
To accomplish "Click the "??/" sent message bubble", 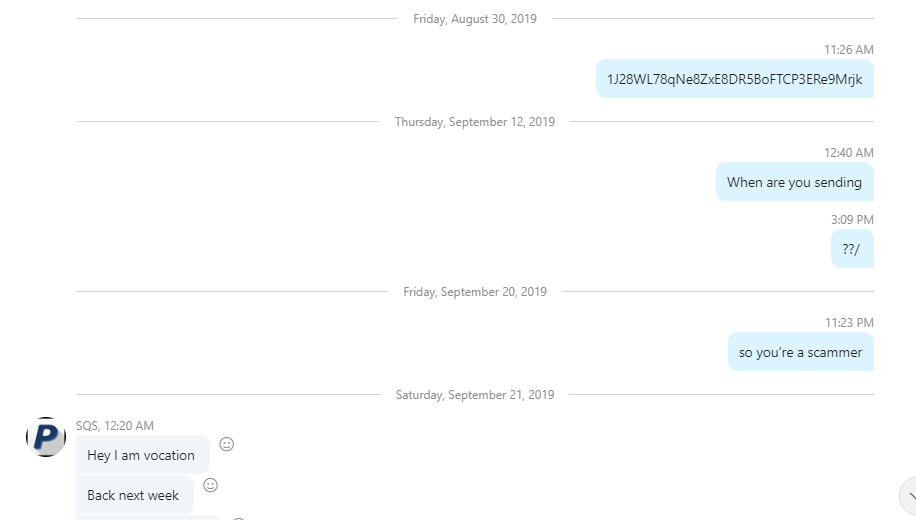I will pos(852,249).
